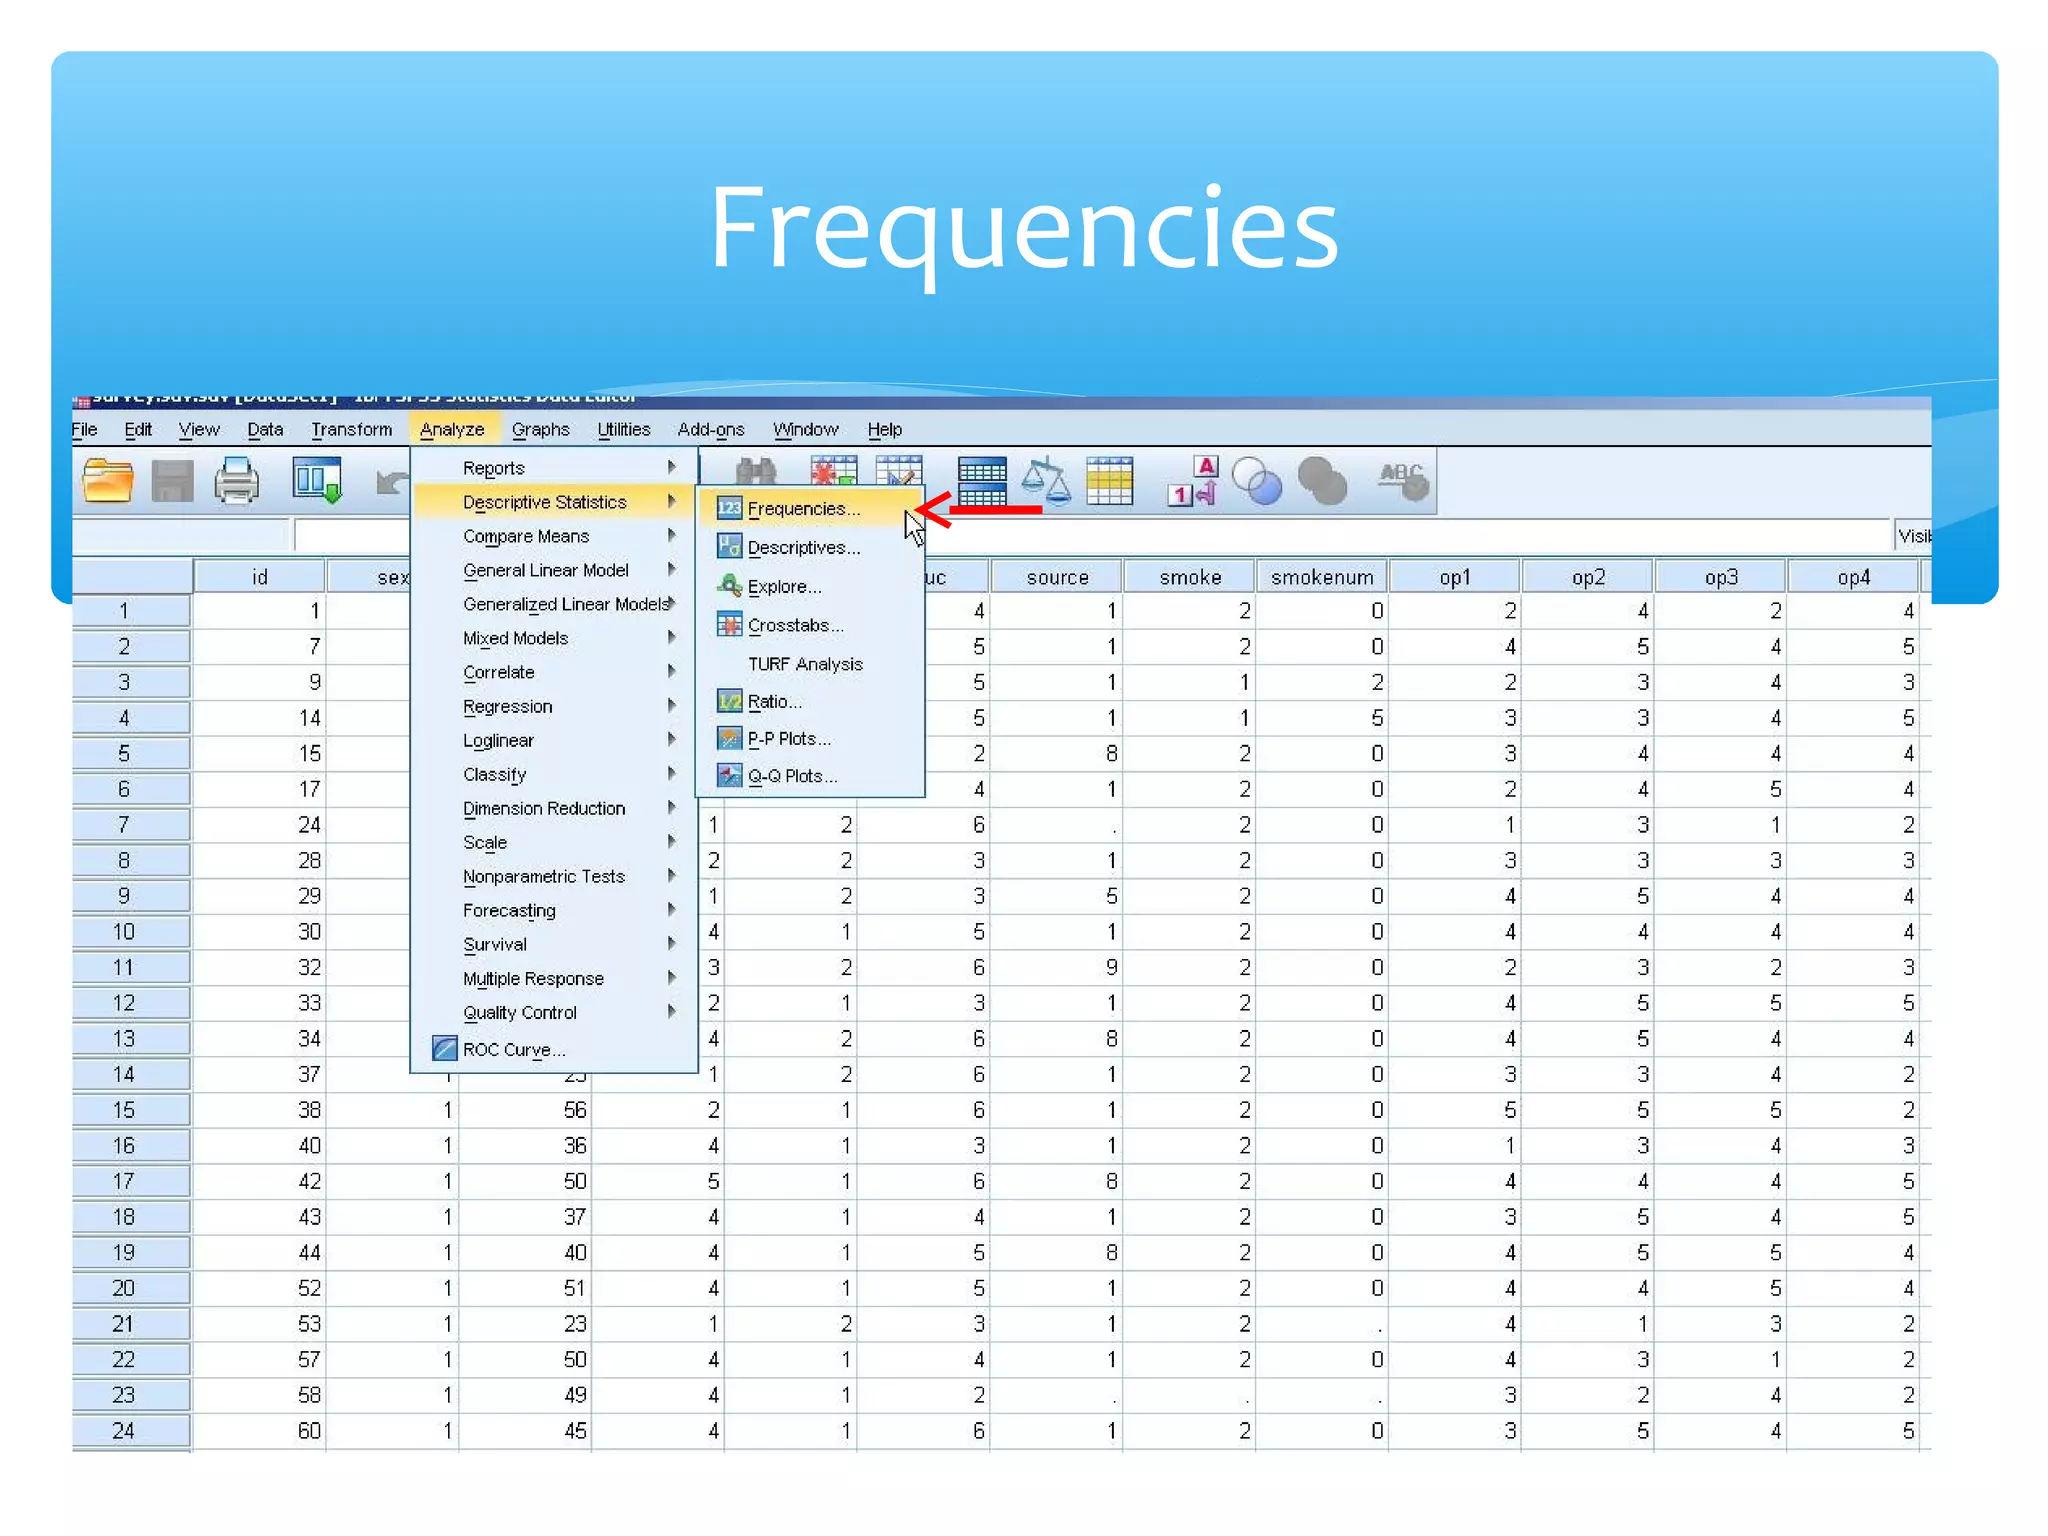Screen dimensions: 2048x1536
Task: Expand the Compare Means submenu arrow
Action: pos(672,535)
